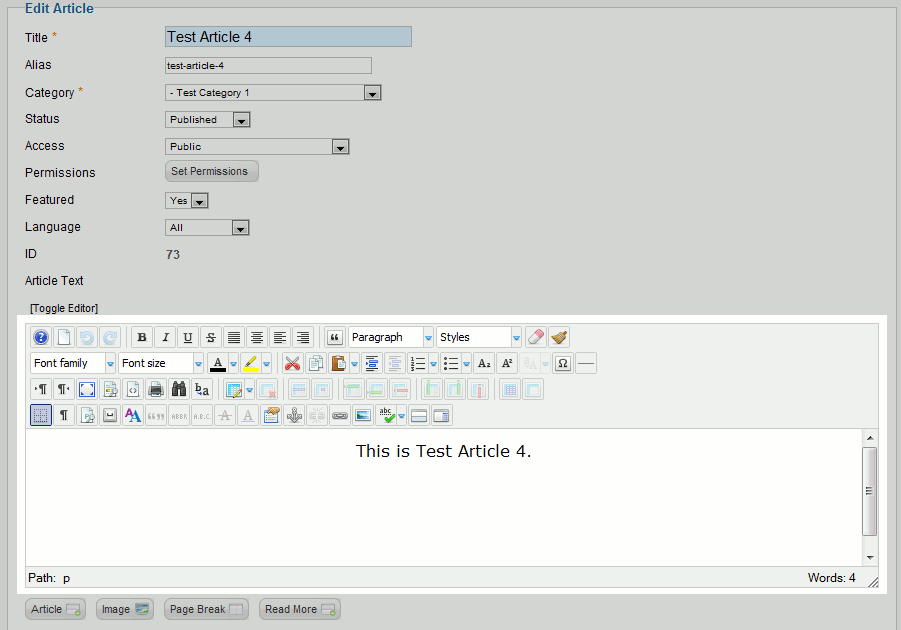Image resolution: width=901 pixels, height=630 pixels.
Task: Toggle visual aid guidelines button
Action: (x=41, y=415)
